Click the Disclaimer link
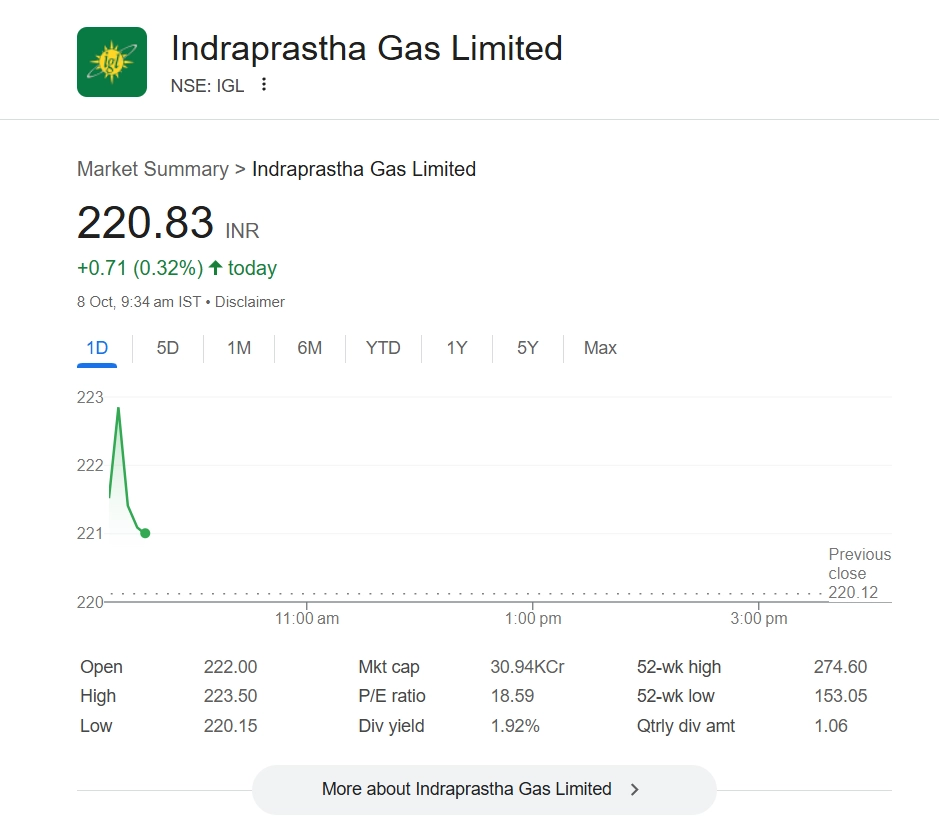The height and width of the screenshot is (827, 939). pyautogui.click(x=250, y=302)
